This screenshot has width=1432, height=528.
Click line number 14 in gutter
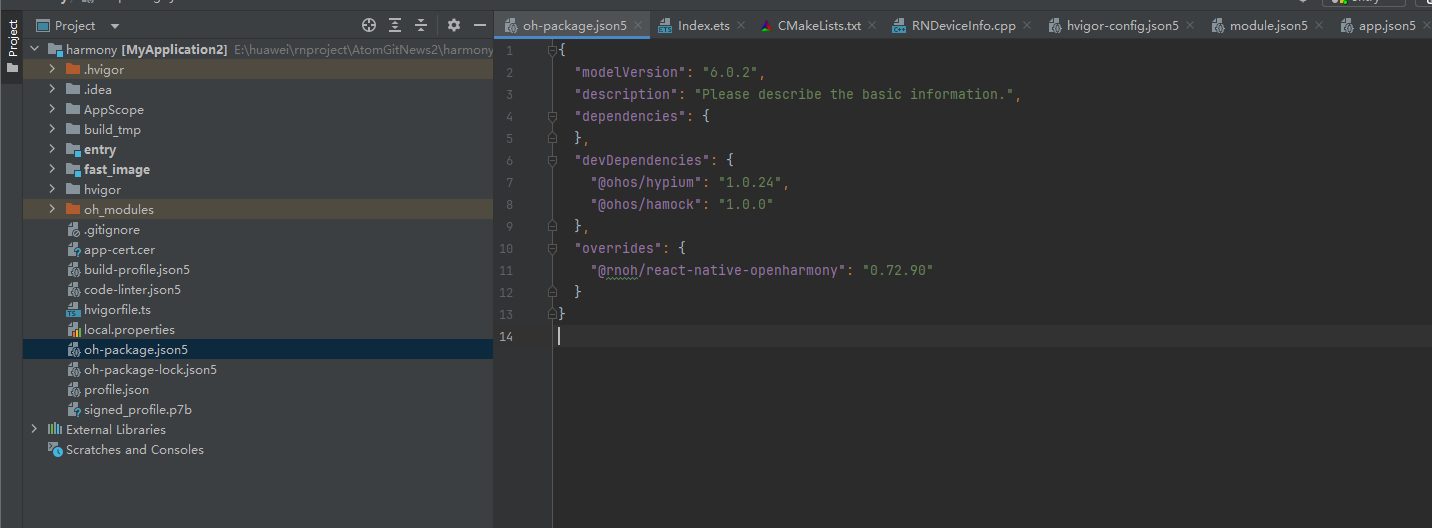coord(507,336)
